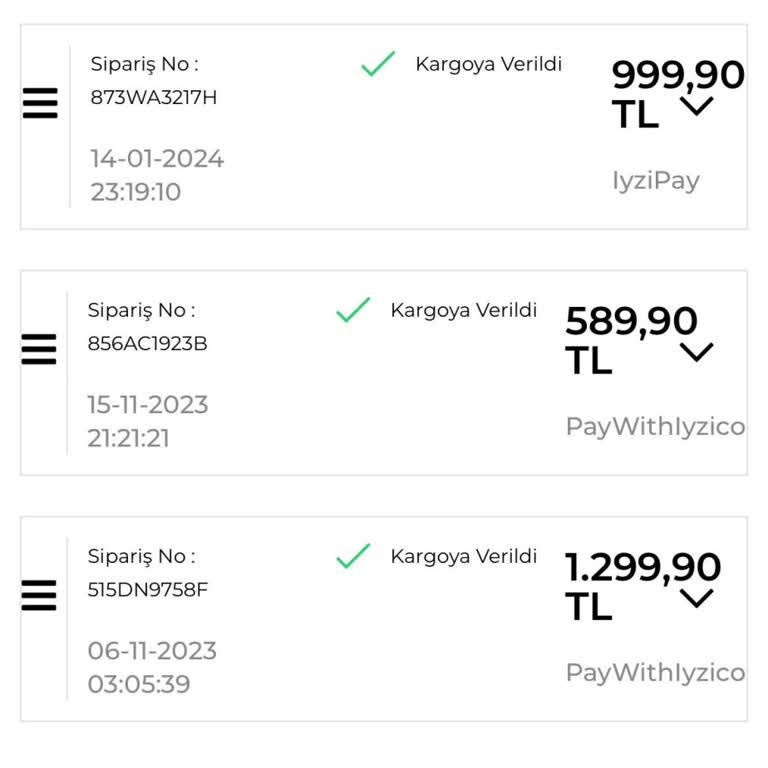Expand the 589,90 TL order details
768x768 pixels.
pos(696,352)
